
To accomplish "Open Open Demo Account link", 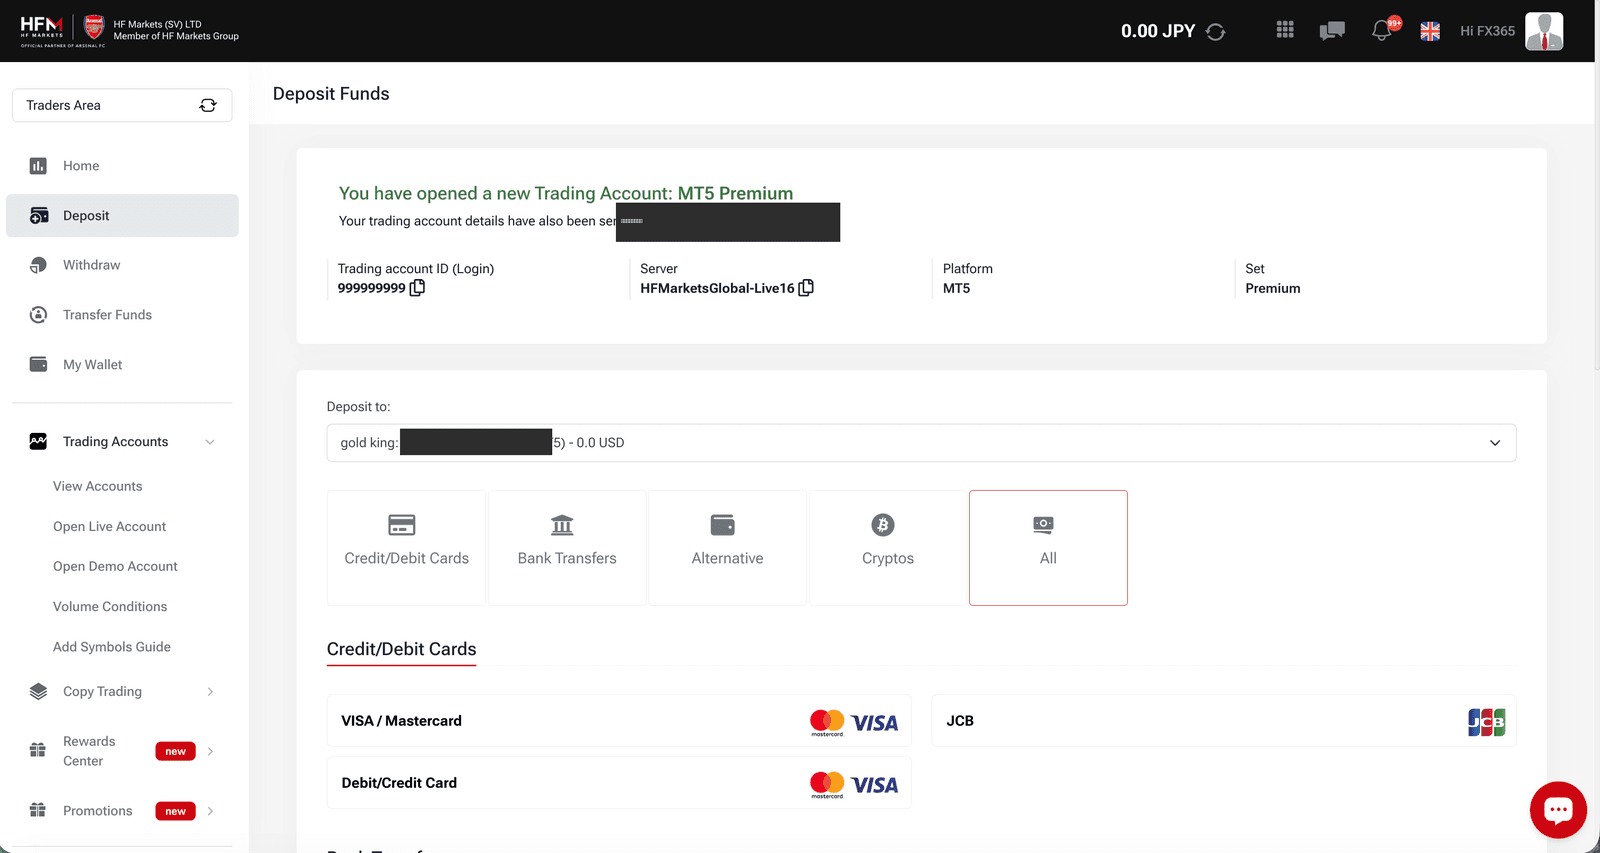I will [115, 566].
